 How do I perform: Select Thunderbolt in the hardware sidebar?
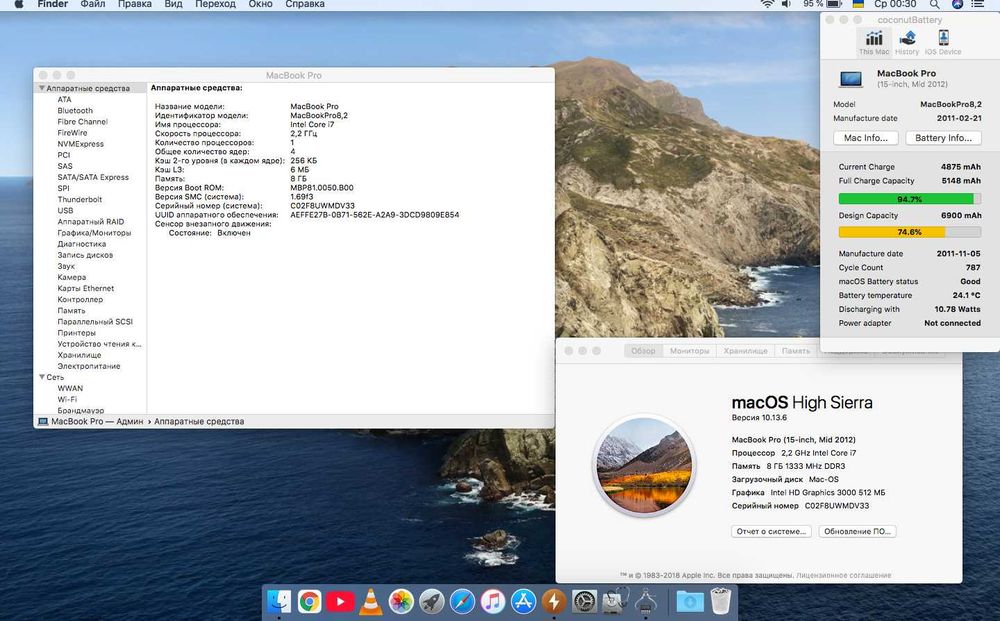coord(80,199)
